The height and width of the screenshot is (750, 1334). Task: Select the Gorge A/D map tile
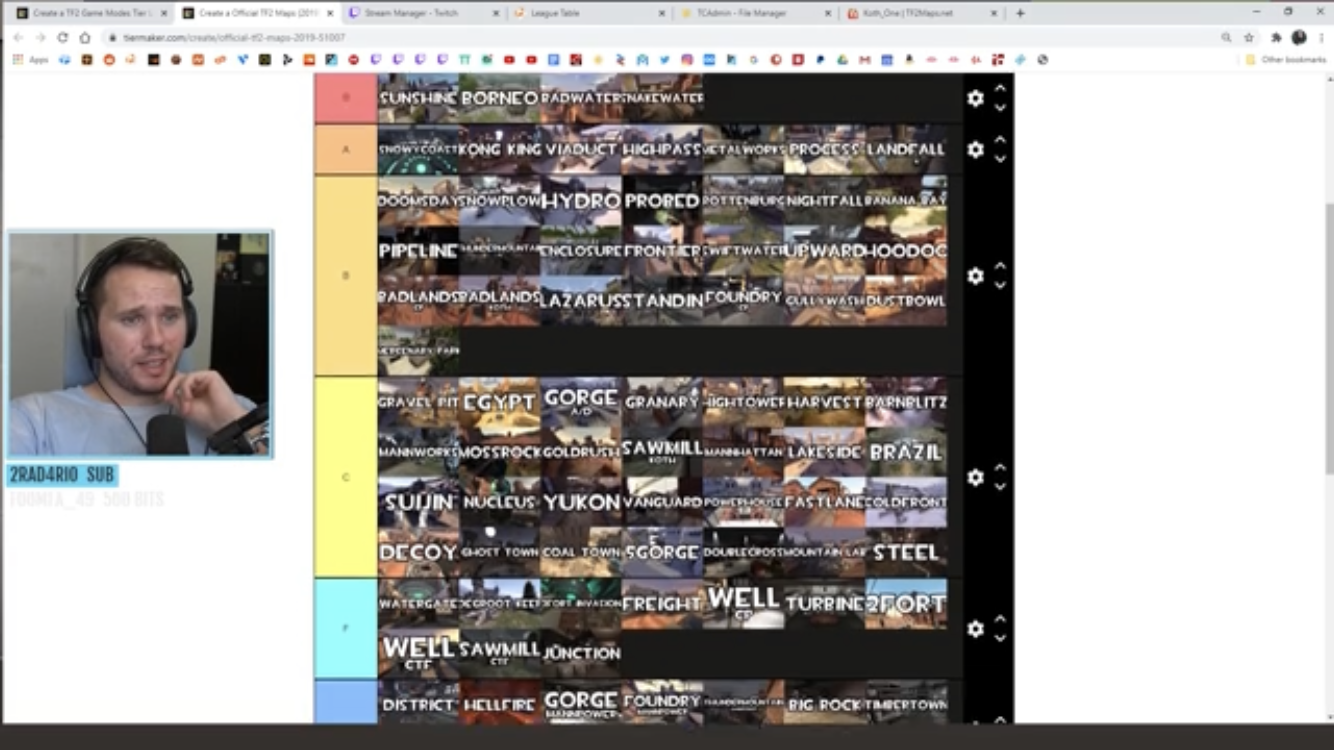581,402
